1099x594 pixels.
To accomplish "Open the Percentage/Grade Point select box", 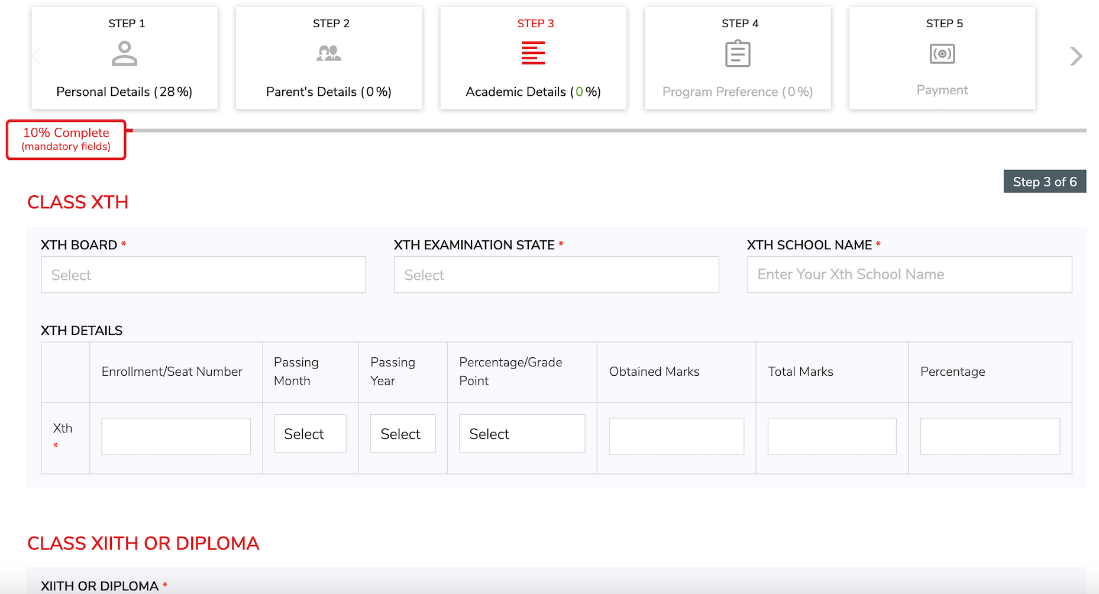I will tap(522, 433).
